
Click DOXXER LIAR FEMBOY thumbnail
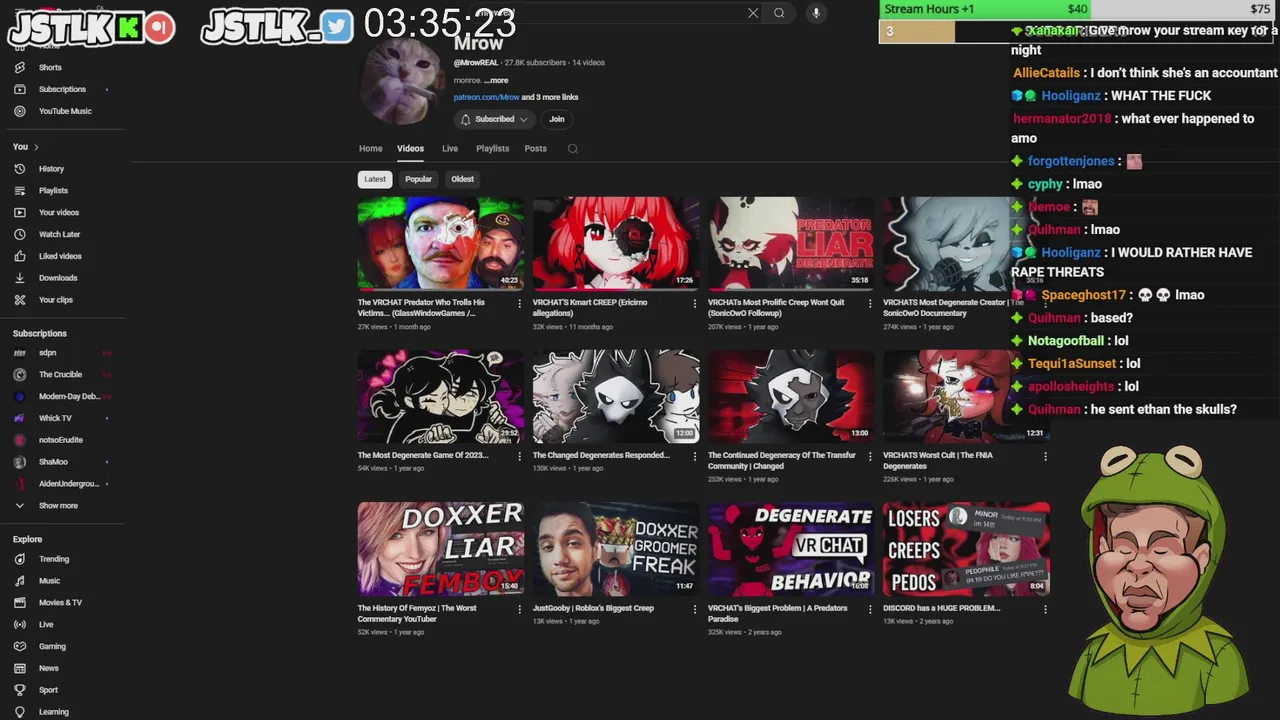[x=441, y=548]
